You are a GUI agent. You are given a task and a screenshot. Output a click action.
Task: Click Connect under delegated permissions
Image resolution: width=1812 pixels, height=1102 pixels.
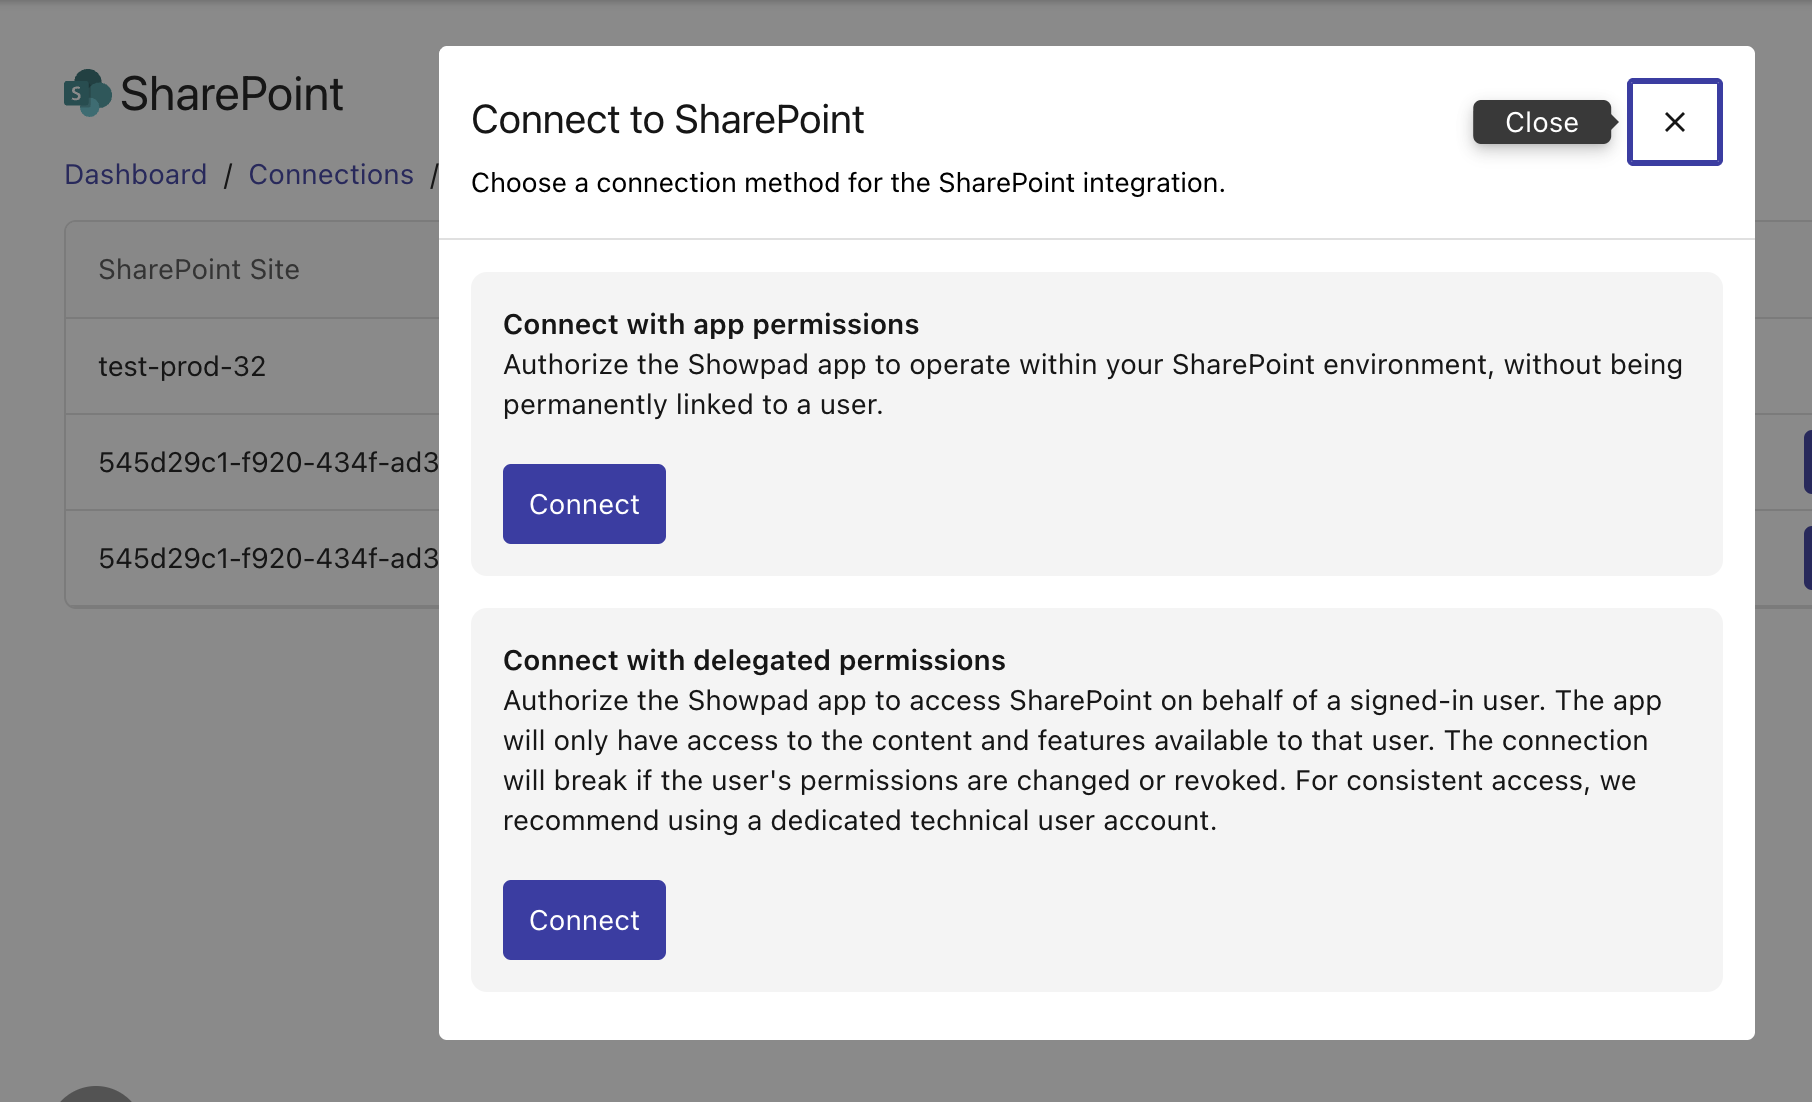584,920
